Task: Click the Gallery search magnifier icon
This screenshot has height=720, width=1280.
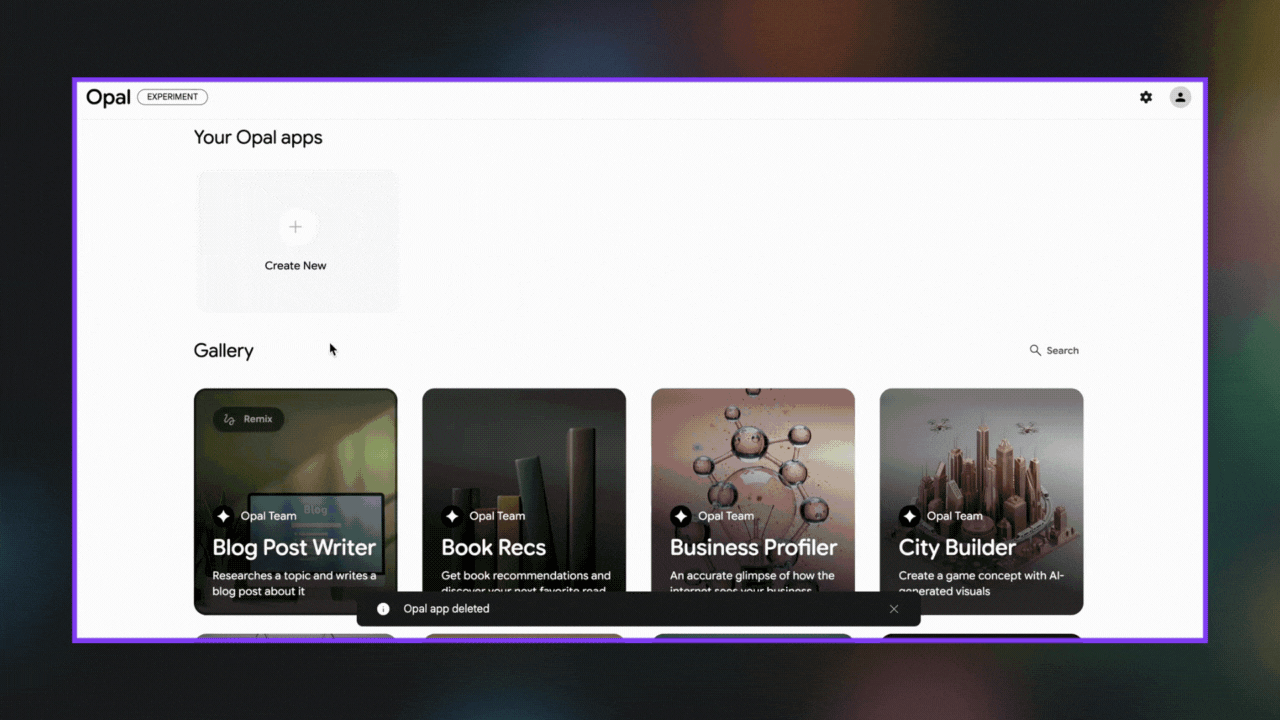Action: (1035, 350)
